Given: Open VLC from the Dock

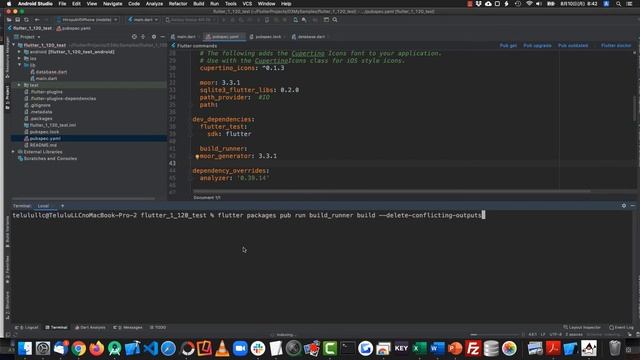Looking at the screenshot, I should 222,349.
